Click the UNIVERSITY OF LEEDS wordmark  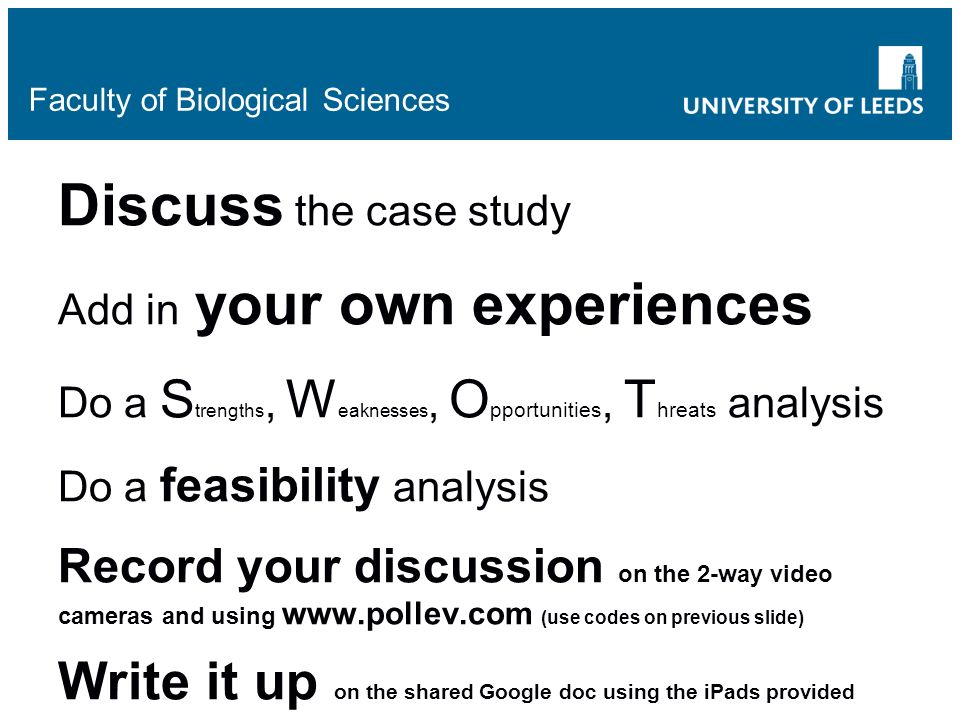pos(803,106)
